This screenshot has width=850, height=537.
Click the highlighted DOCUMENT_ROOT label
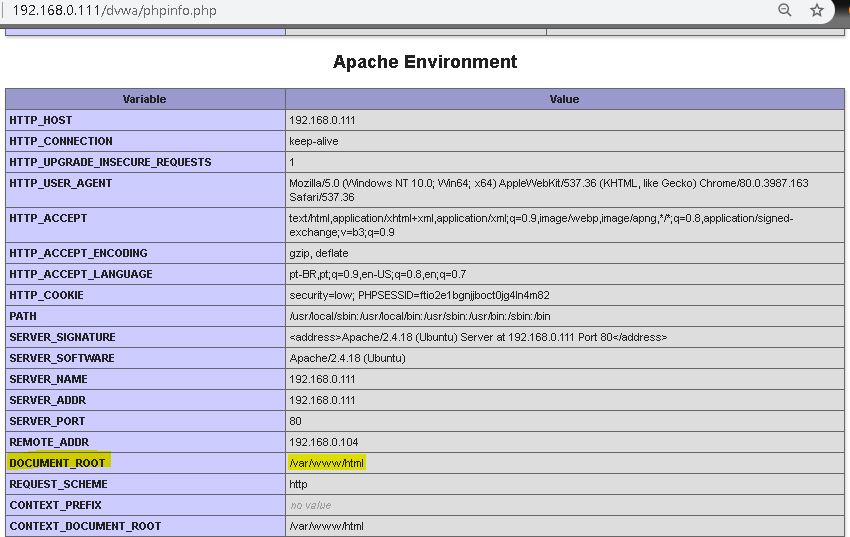pyautogui.click(x=58, y=463)
